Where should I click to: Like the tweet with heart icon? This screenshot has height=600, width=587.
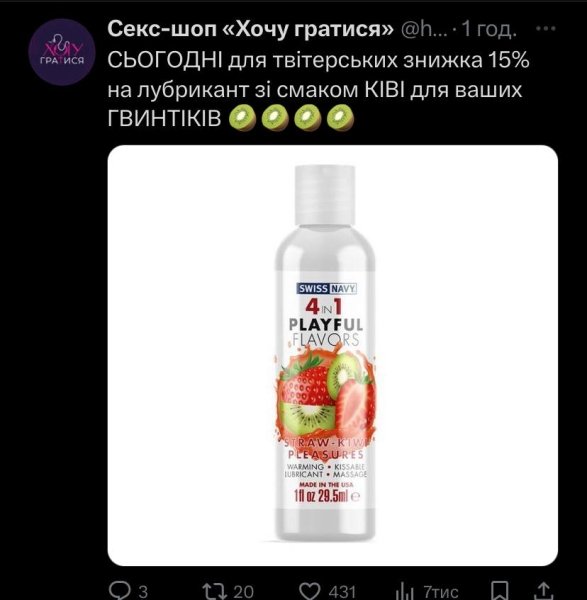310,591
